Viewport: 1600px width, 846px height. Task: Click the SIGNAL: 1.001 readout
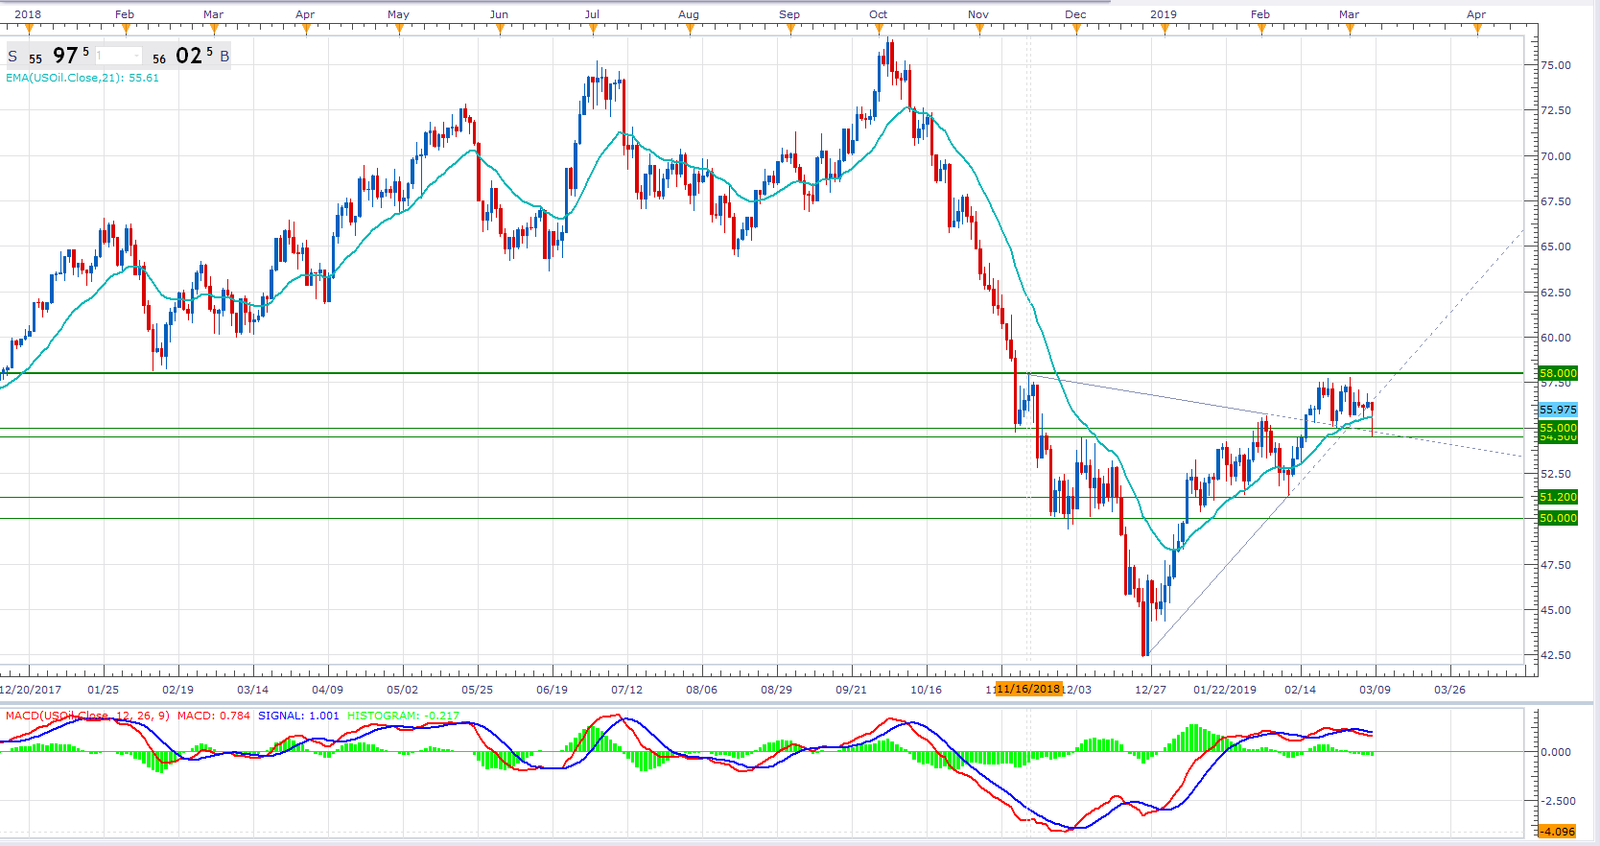point(298,716)
